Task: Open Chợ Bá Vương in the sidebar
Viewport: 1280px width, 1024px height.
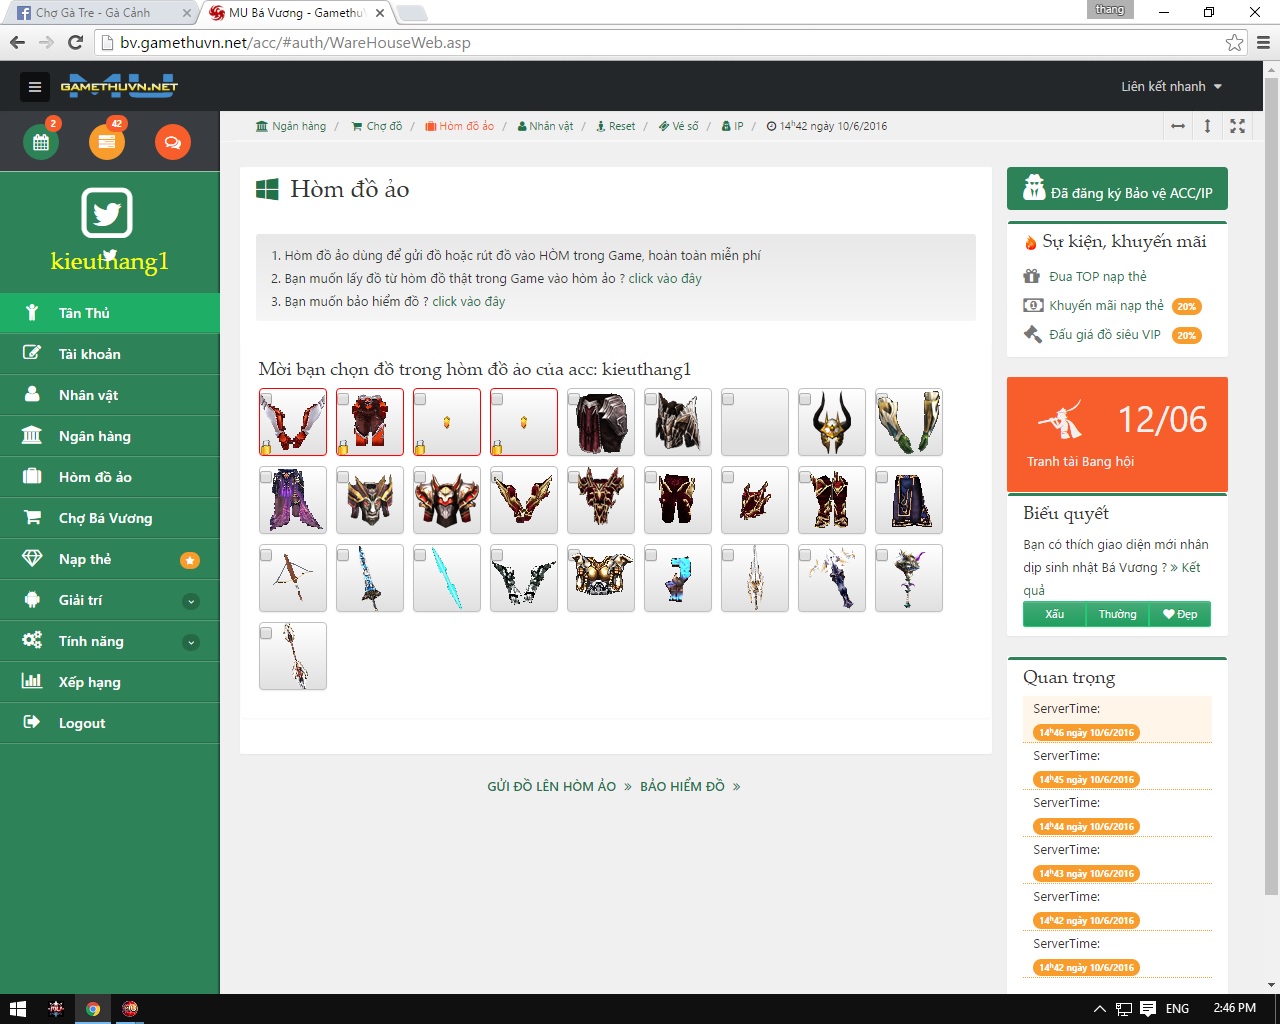Action: [x=110, y=518]
